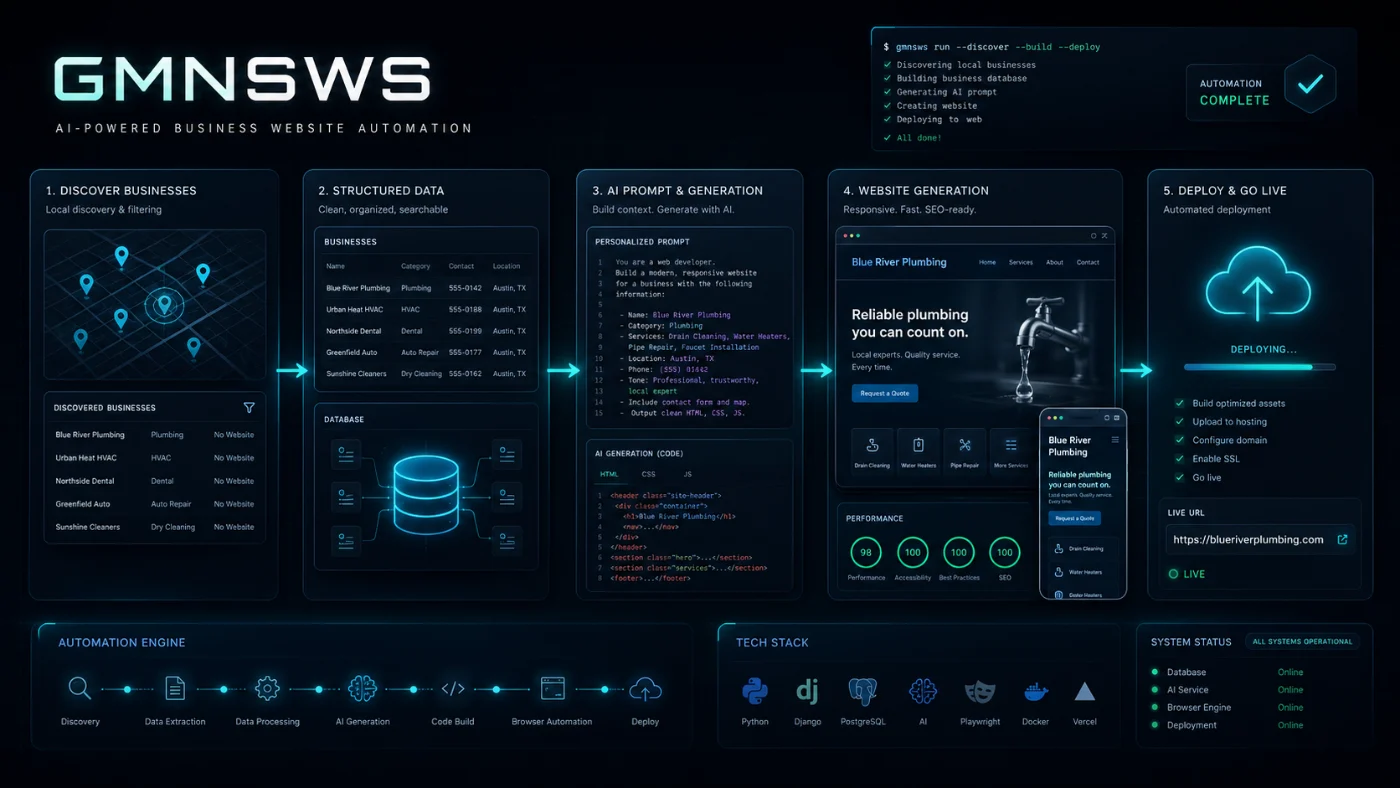Click Request a Quote in mobile preview
1400x788 pixels.
(x=1075, y=518)
